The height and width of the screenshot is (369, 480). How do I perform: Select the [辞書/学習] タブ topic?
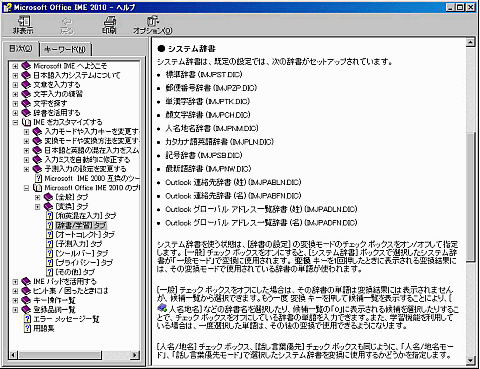81,225
